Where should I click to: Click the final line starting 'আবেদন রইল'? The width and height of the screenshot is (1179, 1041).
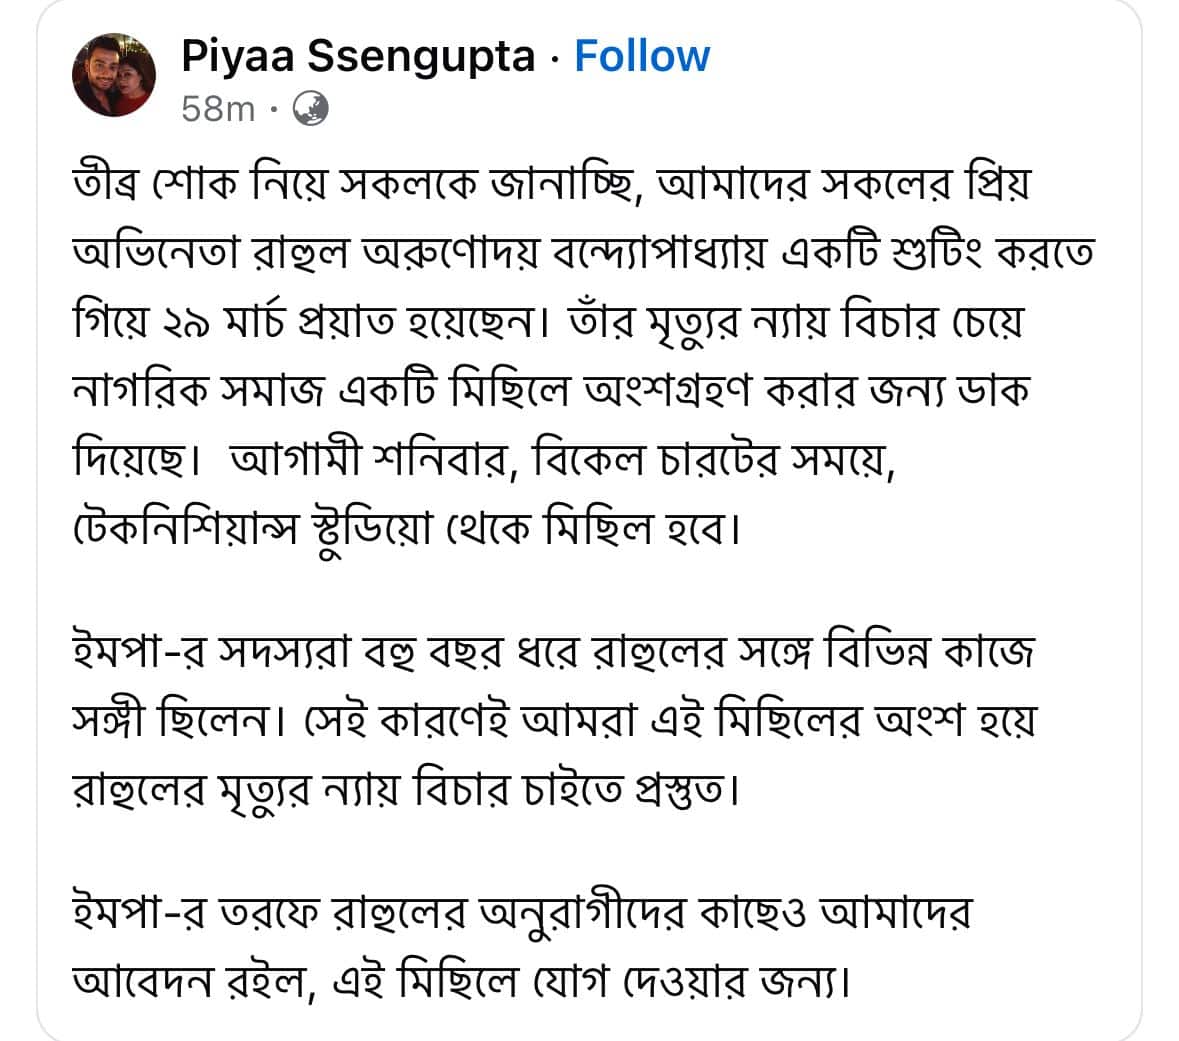tap(462, 982)
